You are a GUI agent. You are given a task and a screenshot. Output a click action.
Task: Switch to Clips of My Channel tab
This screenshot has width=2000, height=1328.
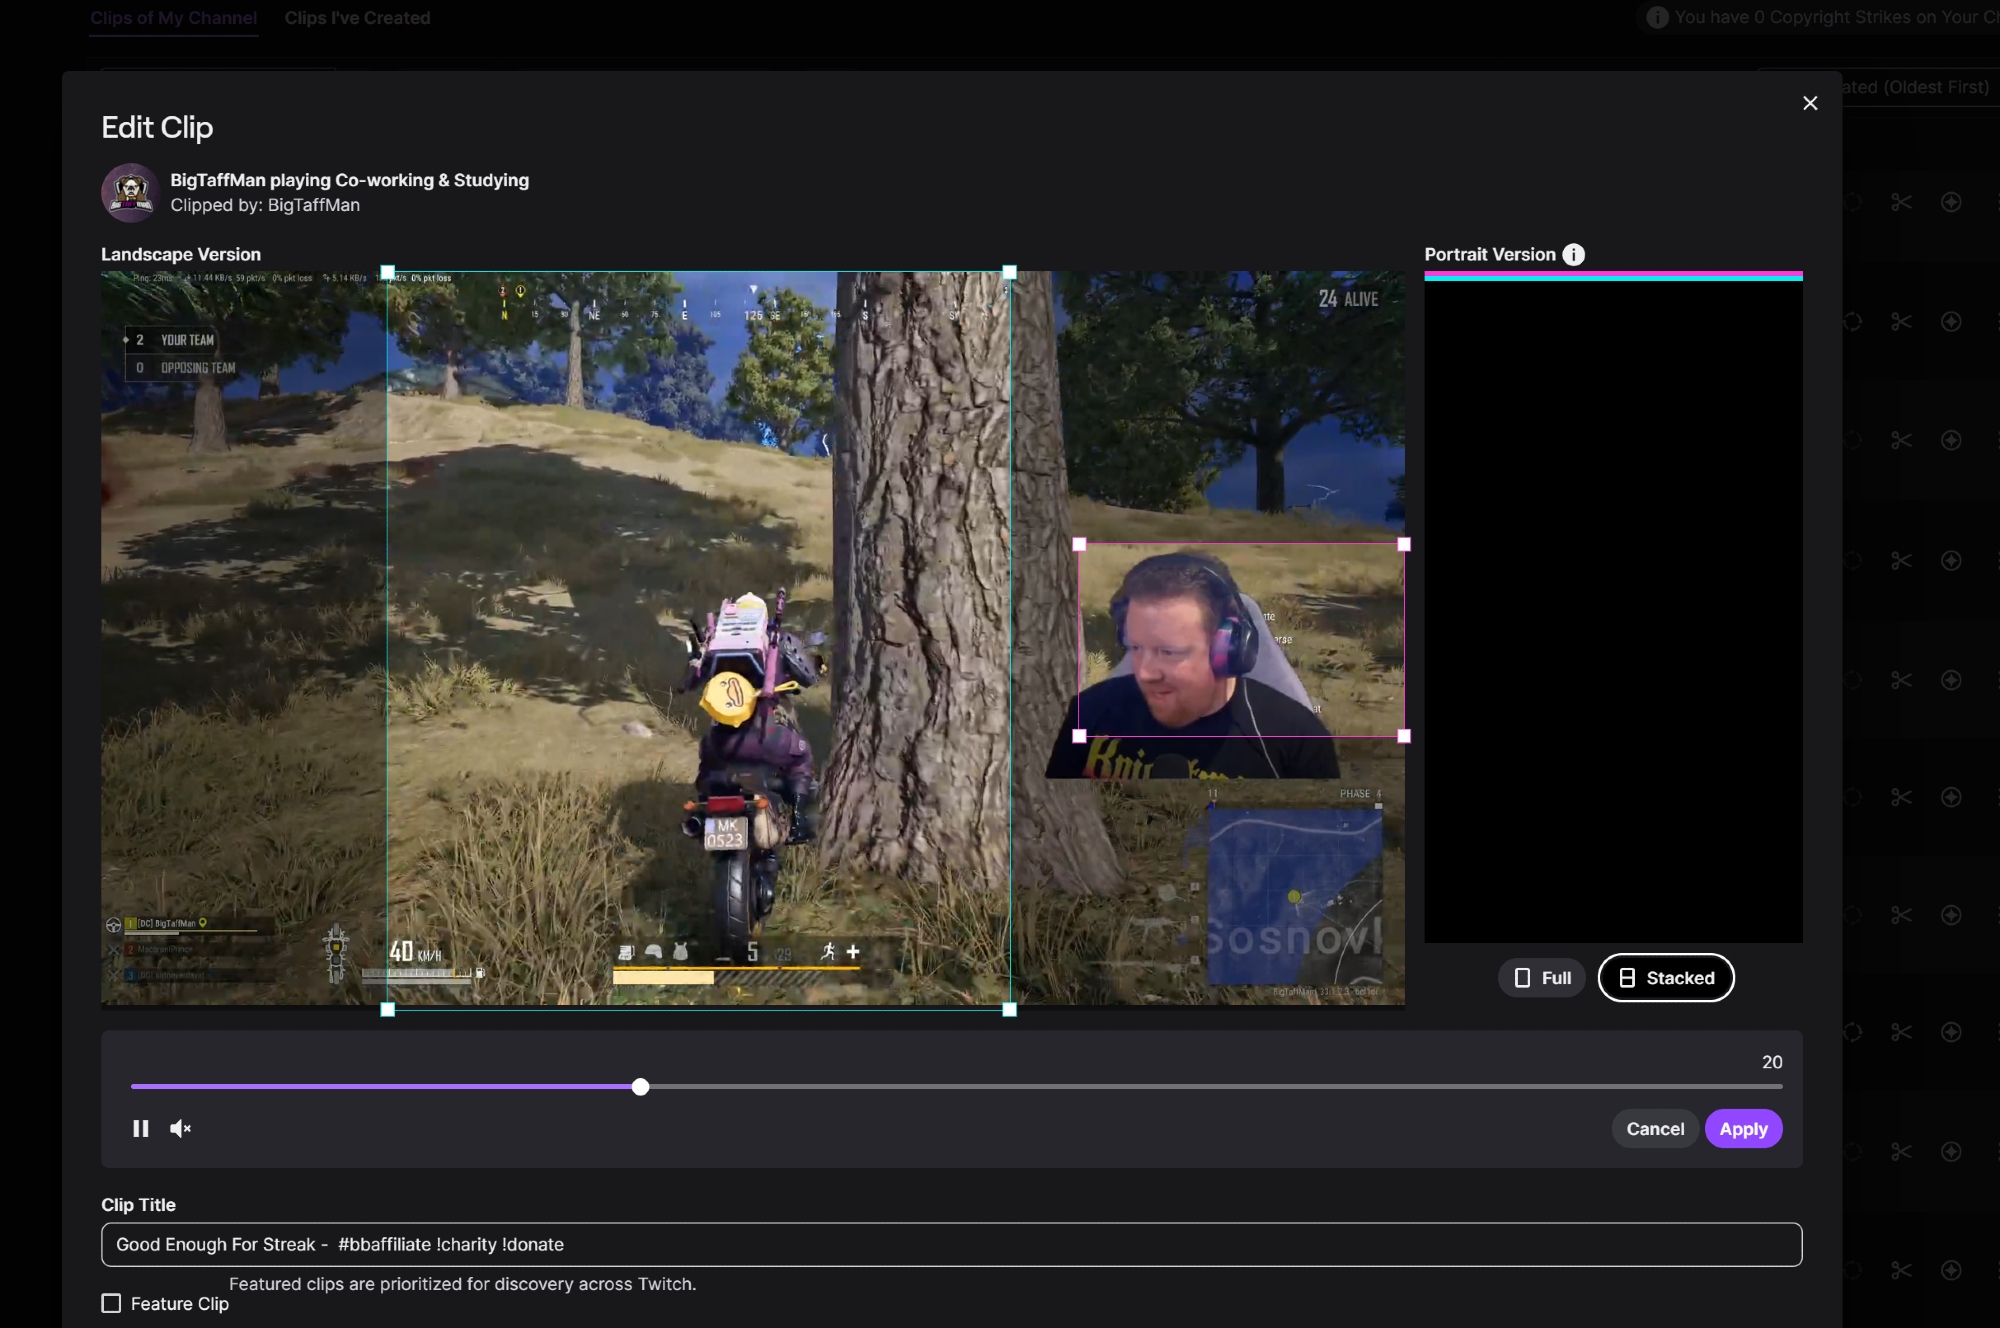[x=173, y=18]
